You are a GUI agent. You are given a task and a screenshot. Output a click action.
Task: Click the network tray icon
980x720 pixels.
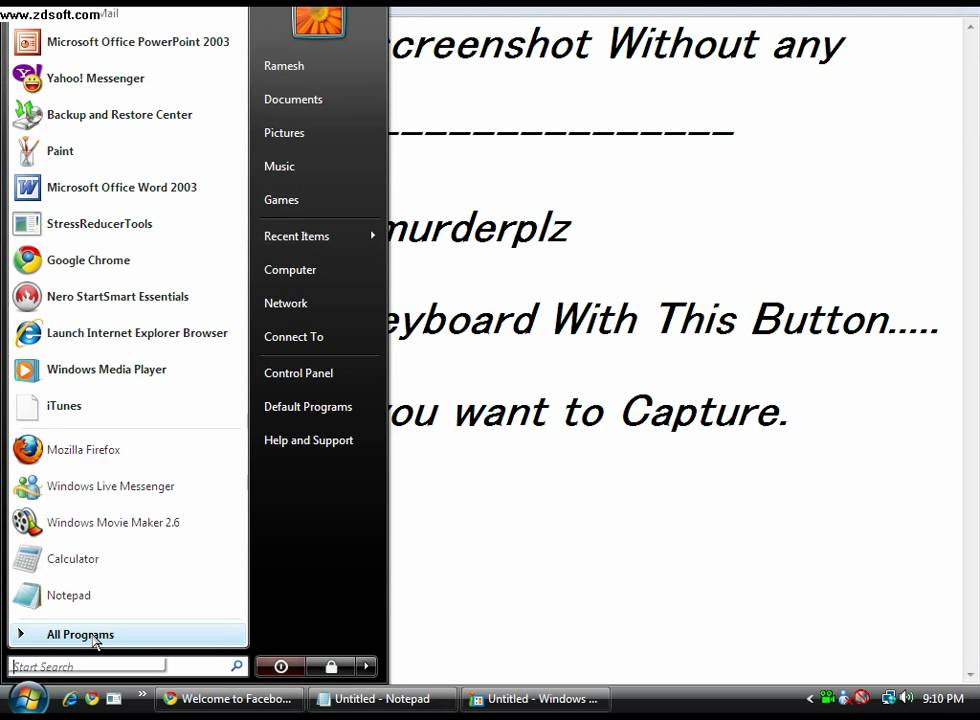click(x=888, y=697)
